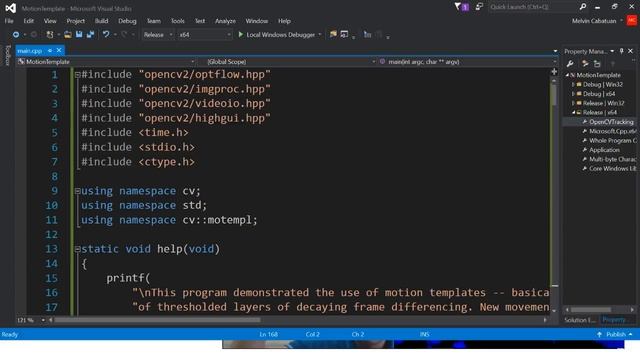
Task: Click the editor split window plus icon
Action: pos(554,72)
